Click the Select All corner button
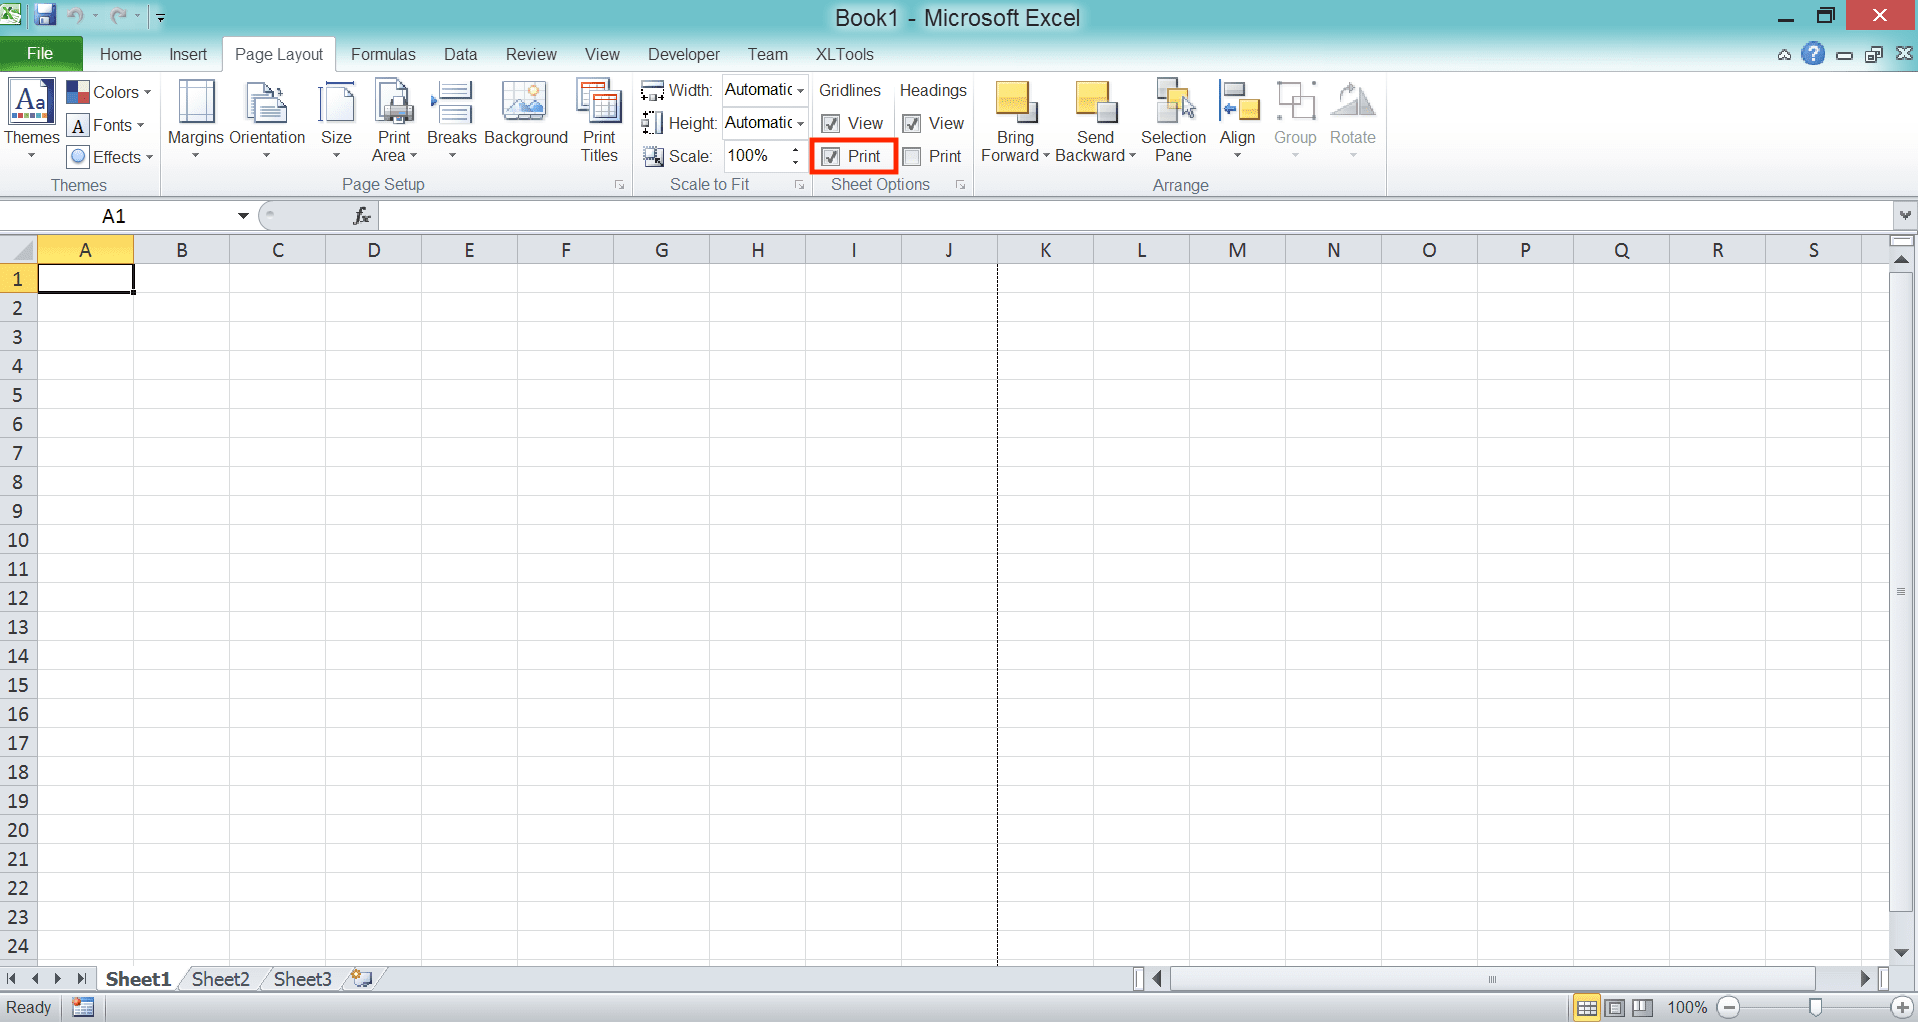Screen dimensions: 1918x1022 (x=19, y=250)
